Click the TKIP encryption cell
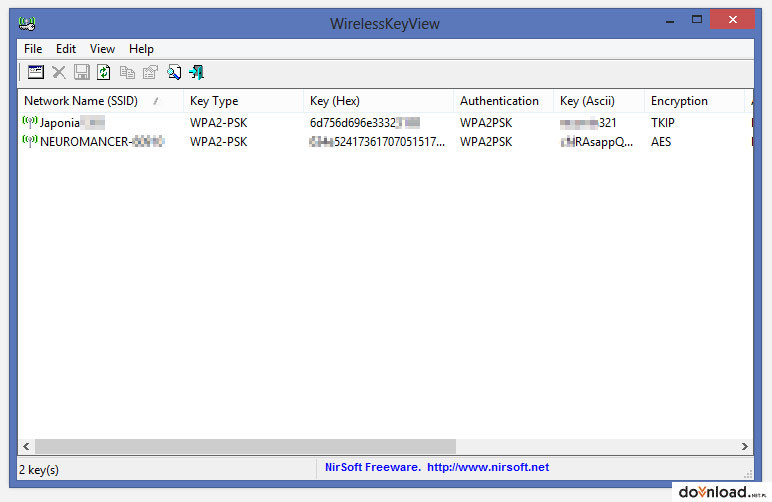The height and width of the screenshot is (502, 772). (x=663, y=123)
